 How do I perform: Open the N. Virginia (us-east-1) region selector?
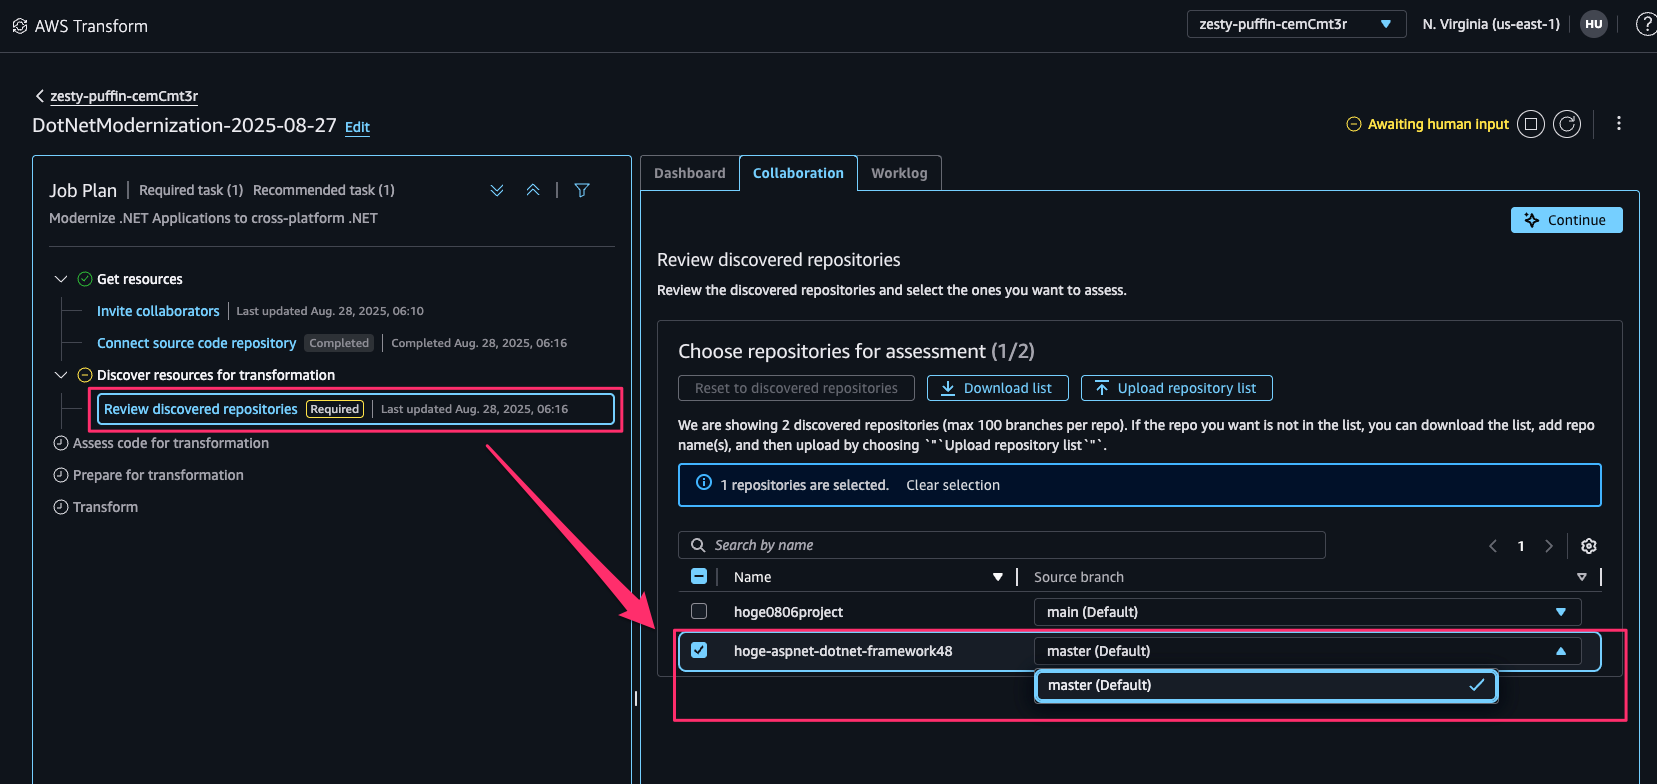tap(1491, 24)
